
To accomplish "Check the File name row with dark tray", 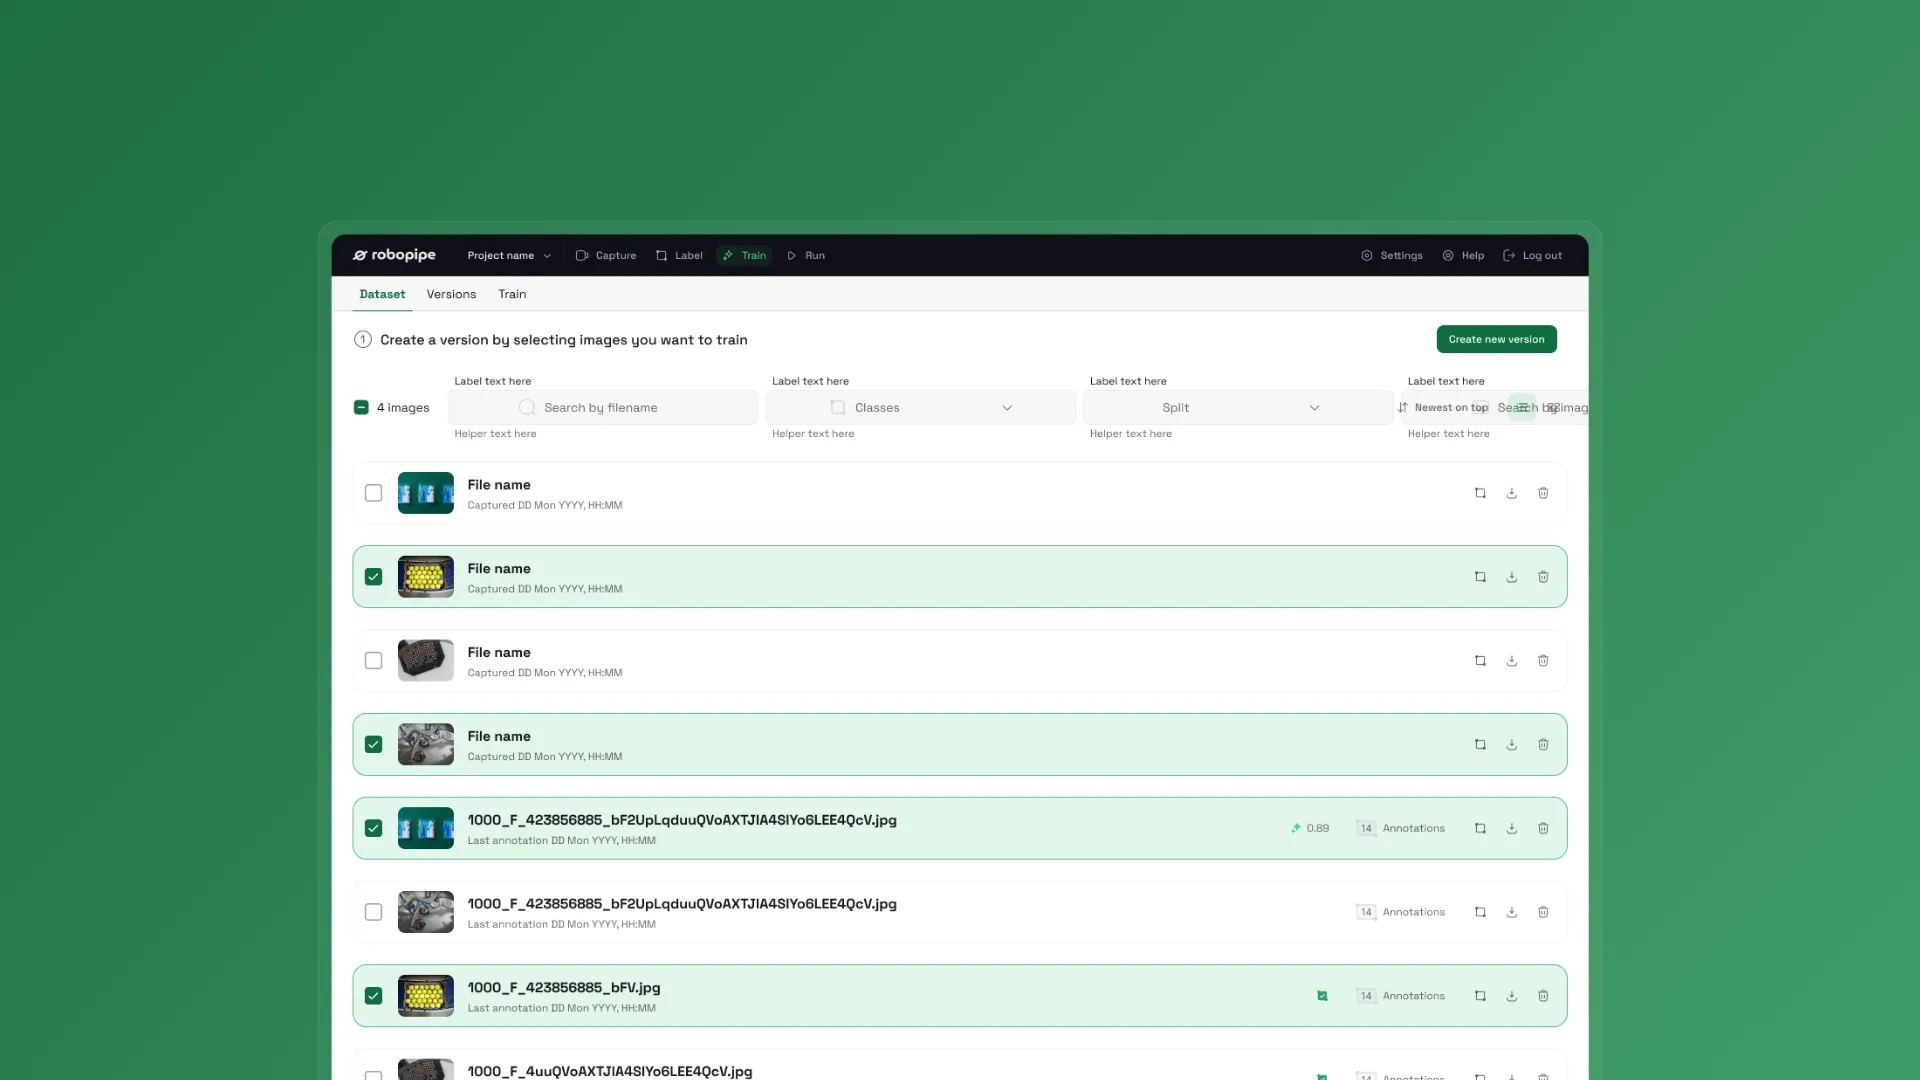I will click(x=373, y=661).
